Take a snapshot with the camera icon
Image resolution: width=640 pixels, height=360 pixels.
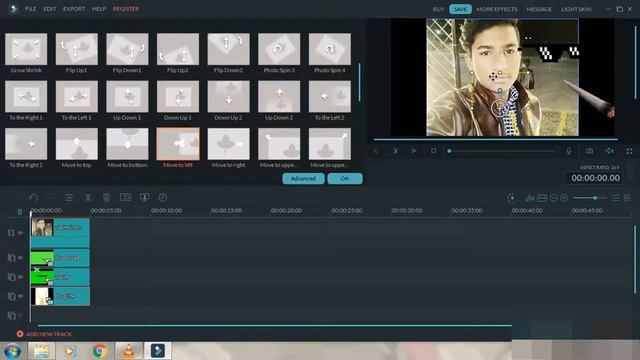pos(589,151)
